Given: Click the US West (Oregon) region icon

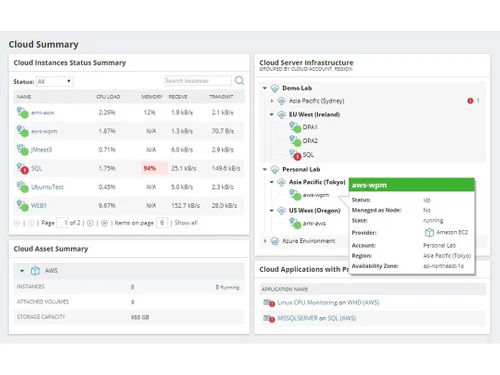Looking at the screenshot, I should click(281, 211).
